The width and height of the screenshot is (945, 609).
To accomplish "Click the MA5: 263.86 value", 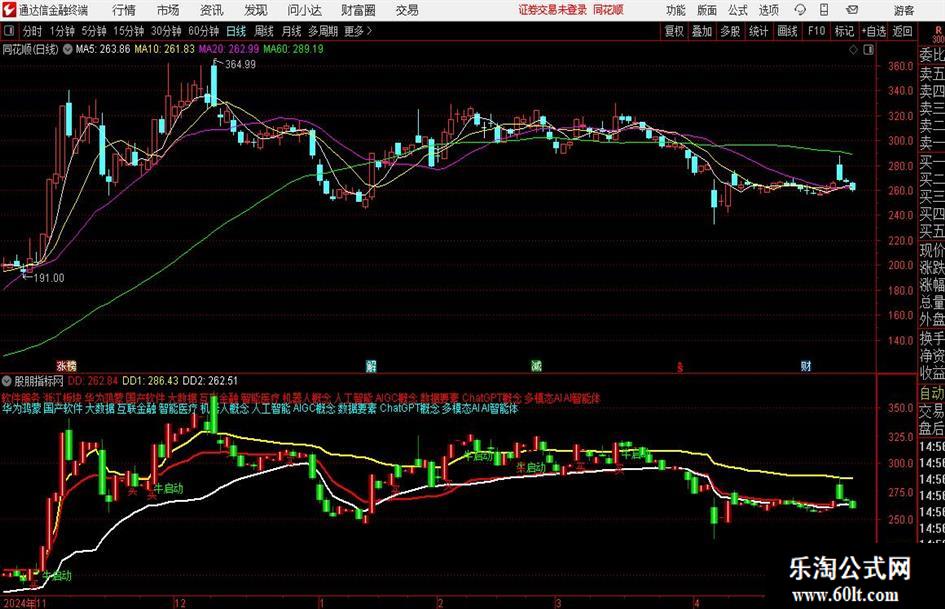I will click(103, 49).
